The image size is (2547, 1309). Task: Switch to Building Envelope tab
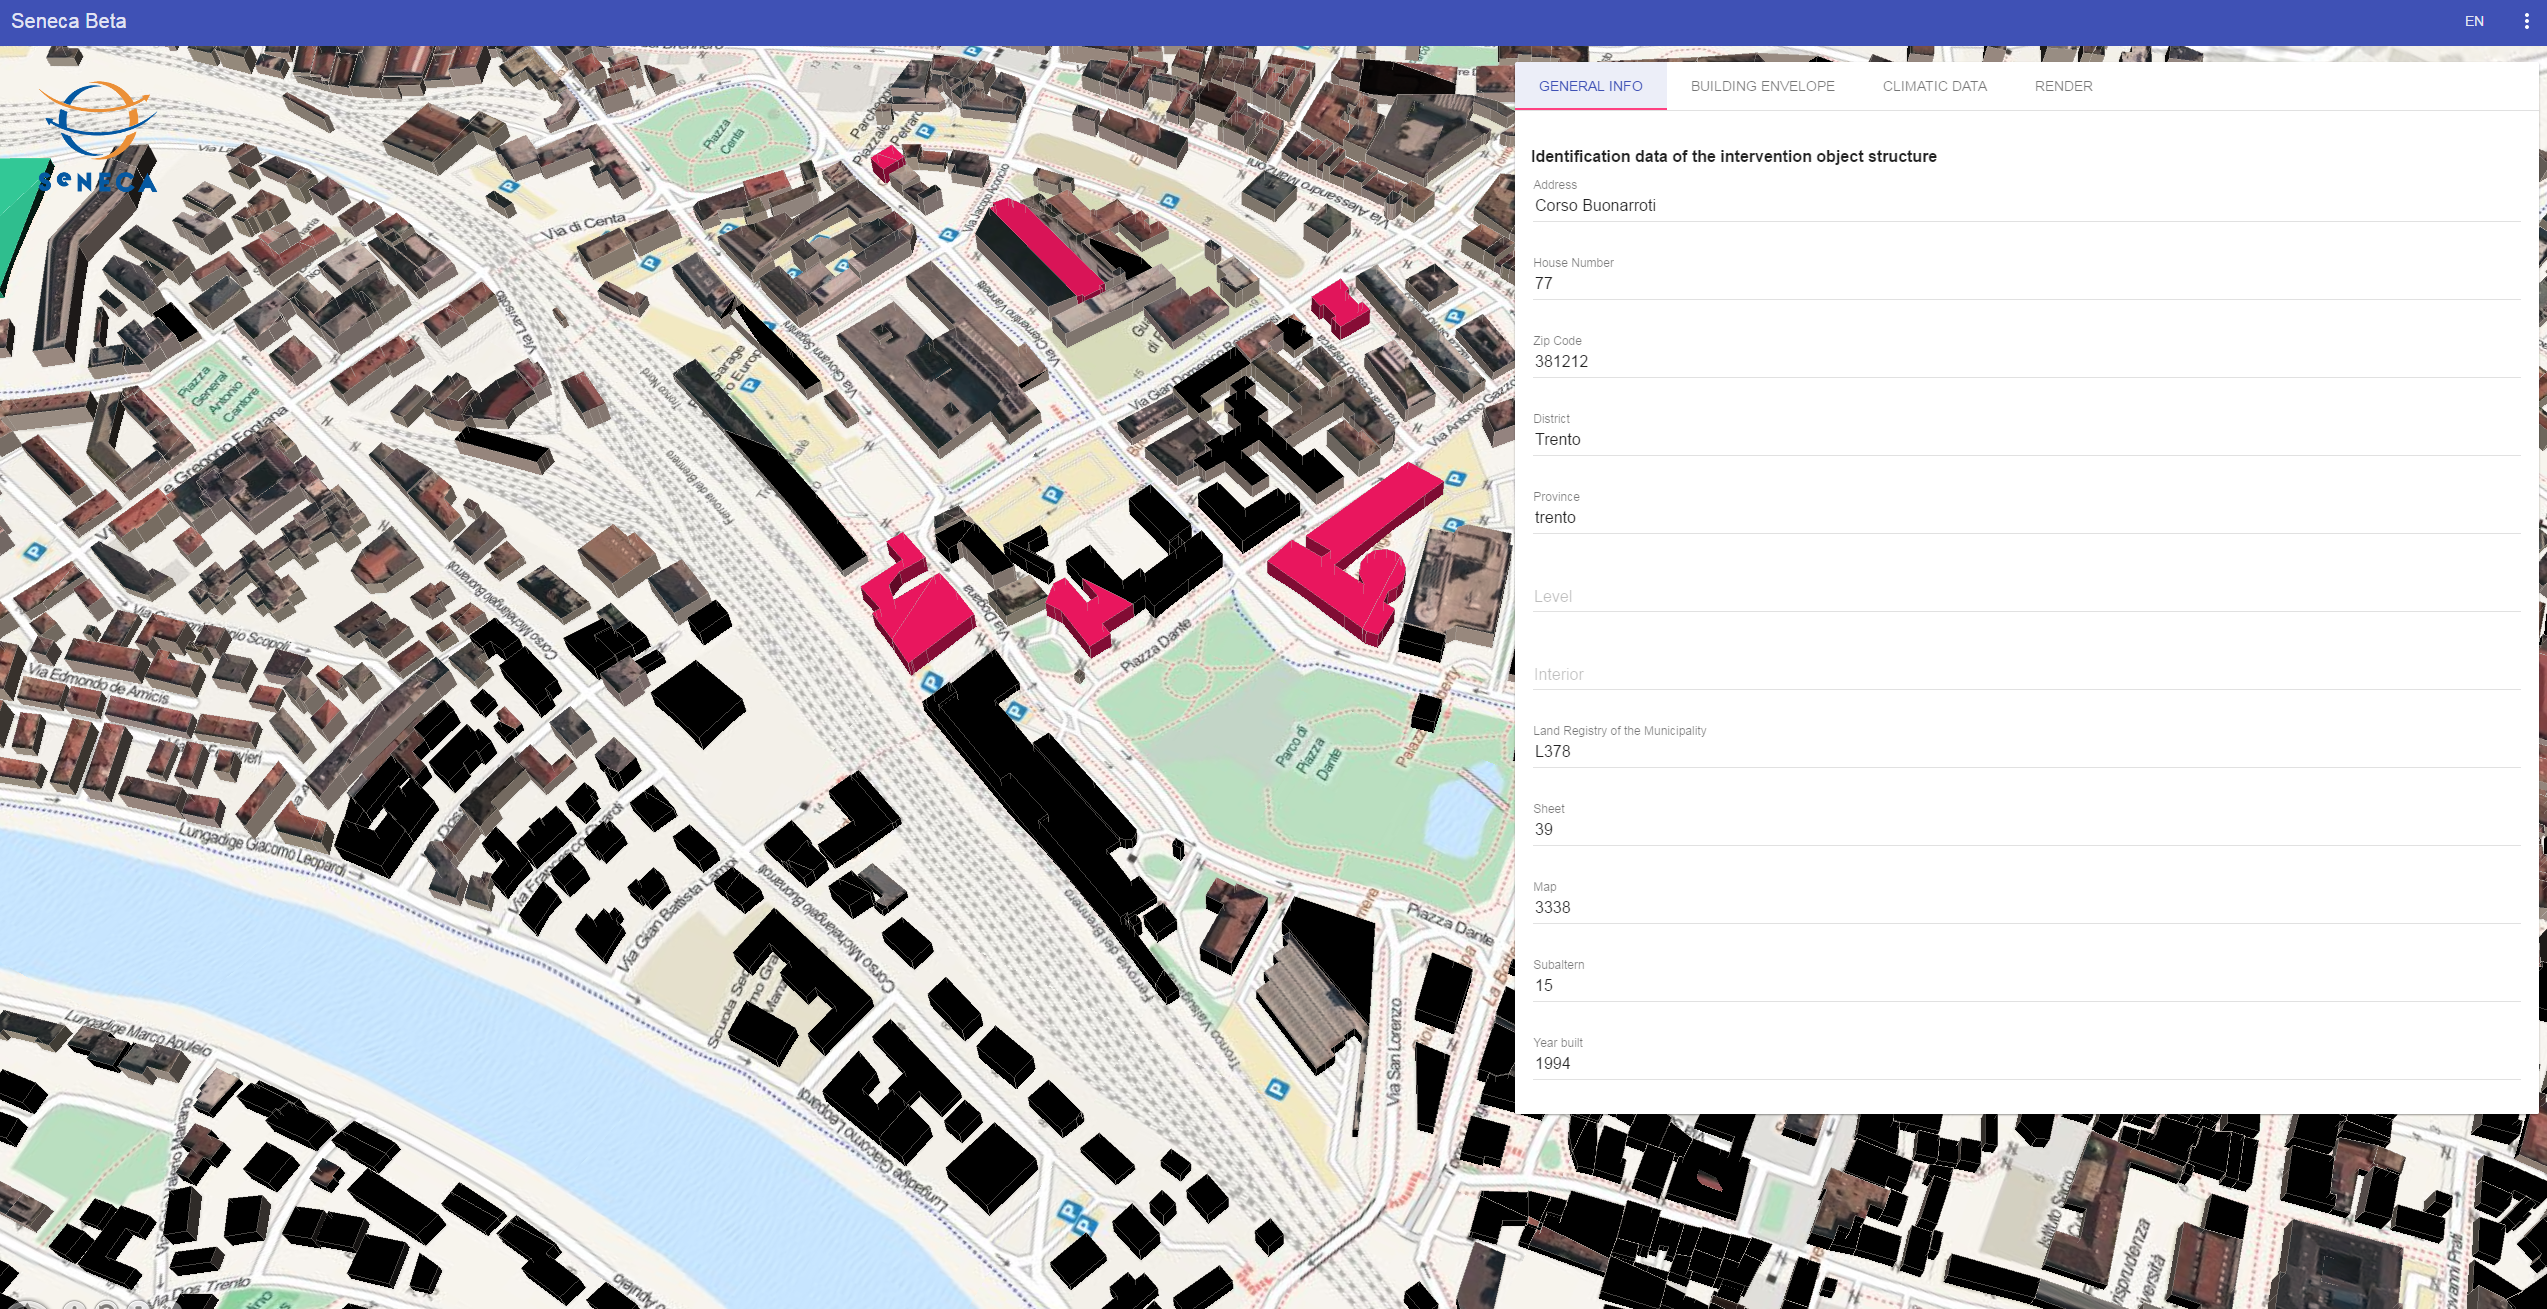[x=1762, y=86]
